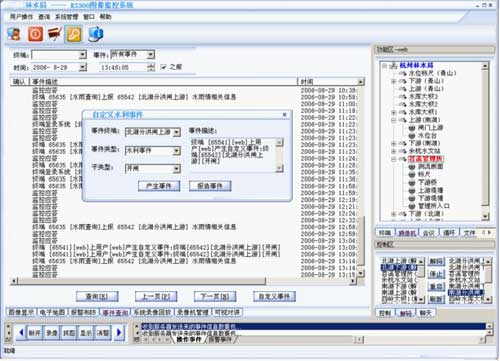Expand the 下游(青山) tree node
This screenshot has height=361, width=500.
pyautogui.click(x=394, y=81)
